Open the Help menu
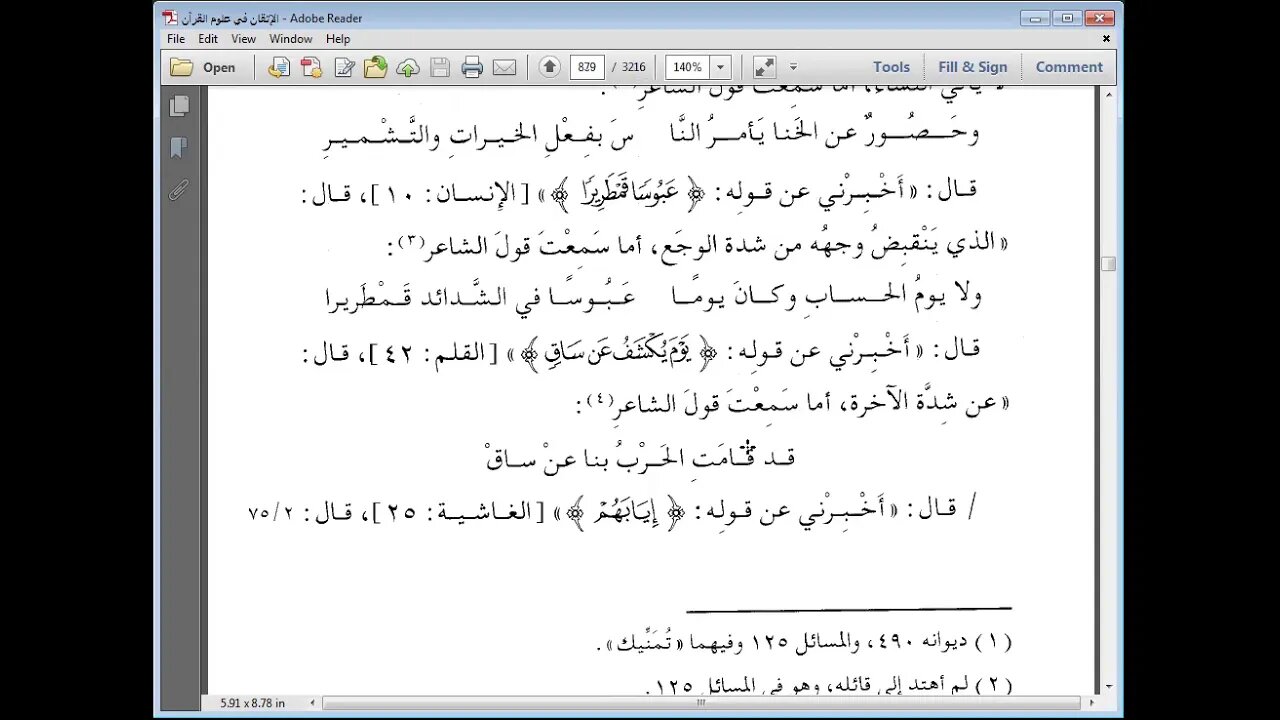 coord(338,39)
